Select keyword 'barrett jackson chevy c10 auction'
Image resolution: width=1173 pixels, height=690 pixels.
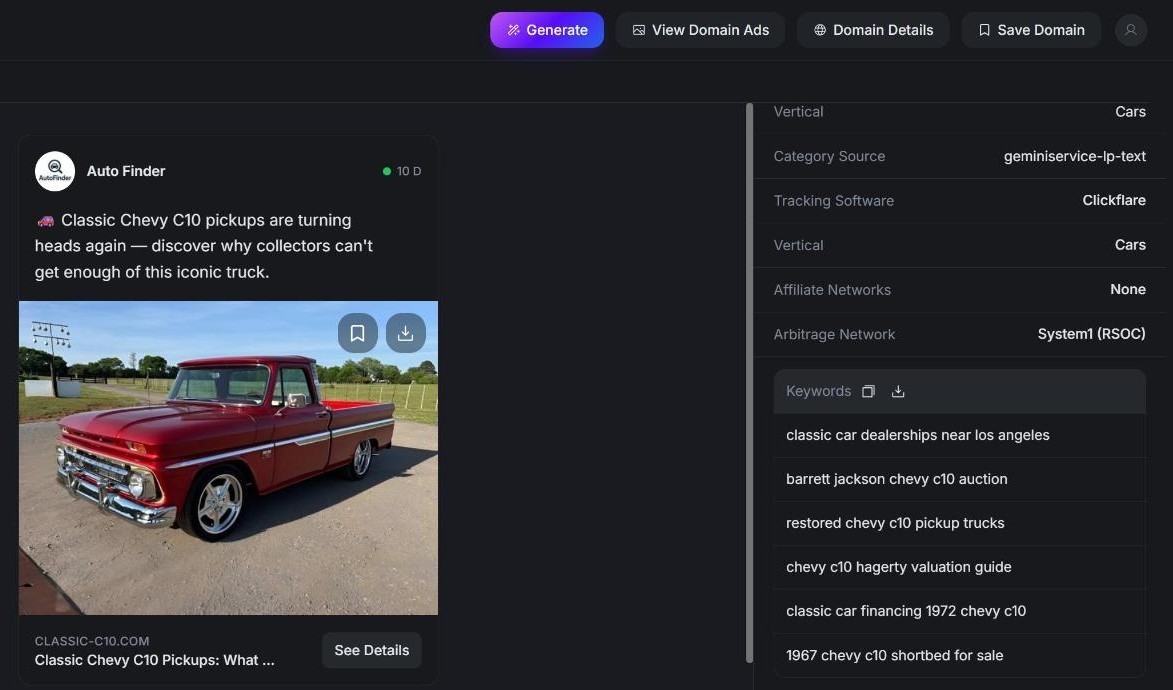click(959, 480)
